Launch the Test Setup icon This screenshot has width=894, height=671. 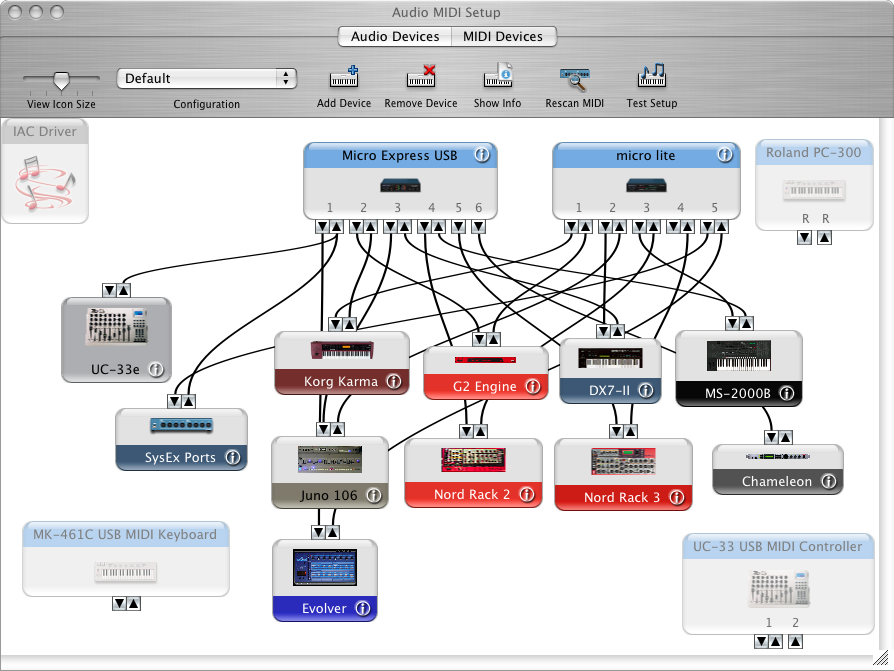[x=652, y=76]
